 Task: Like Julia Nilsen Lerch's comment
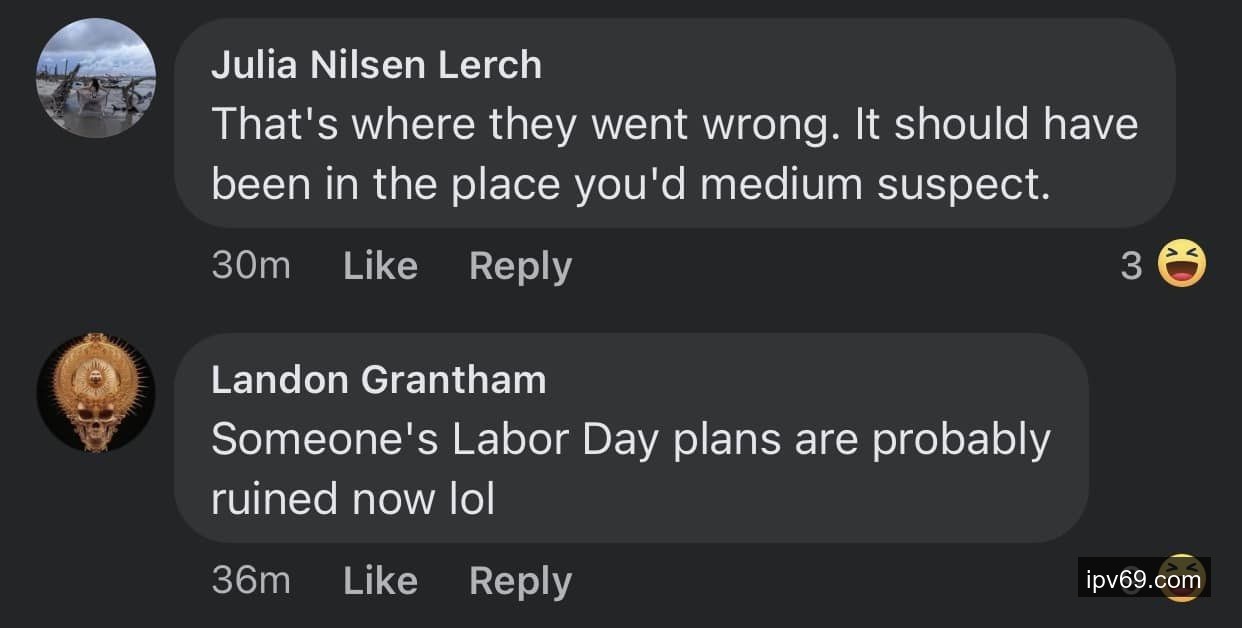coord(380,266)
